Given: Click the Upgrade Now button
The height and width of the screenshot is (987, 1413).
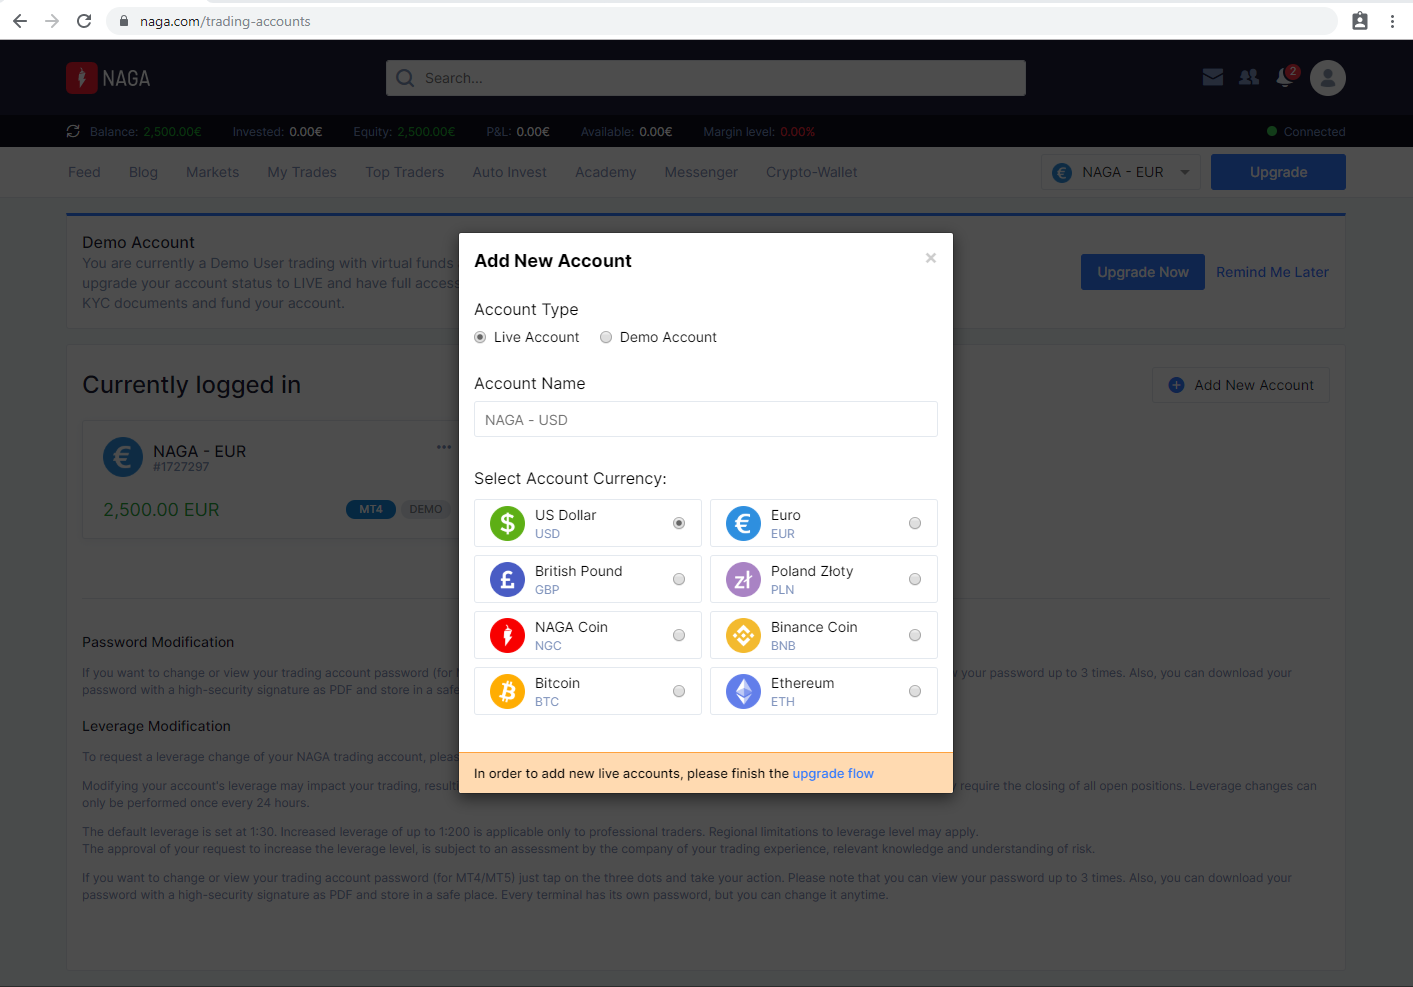Looking at the screenshot, I should click(x=1143, y=272).
